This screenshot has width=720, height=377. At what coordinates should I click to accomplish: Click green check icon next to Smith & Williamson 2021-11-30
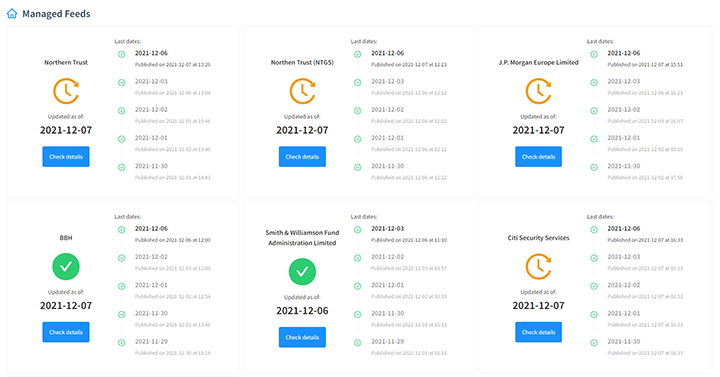coord(357,315)
